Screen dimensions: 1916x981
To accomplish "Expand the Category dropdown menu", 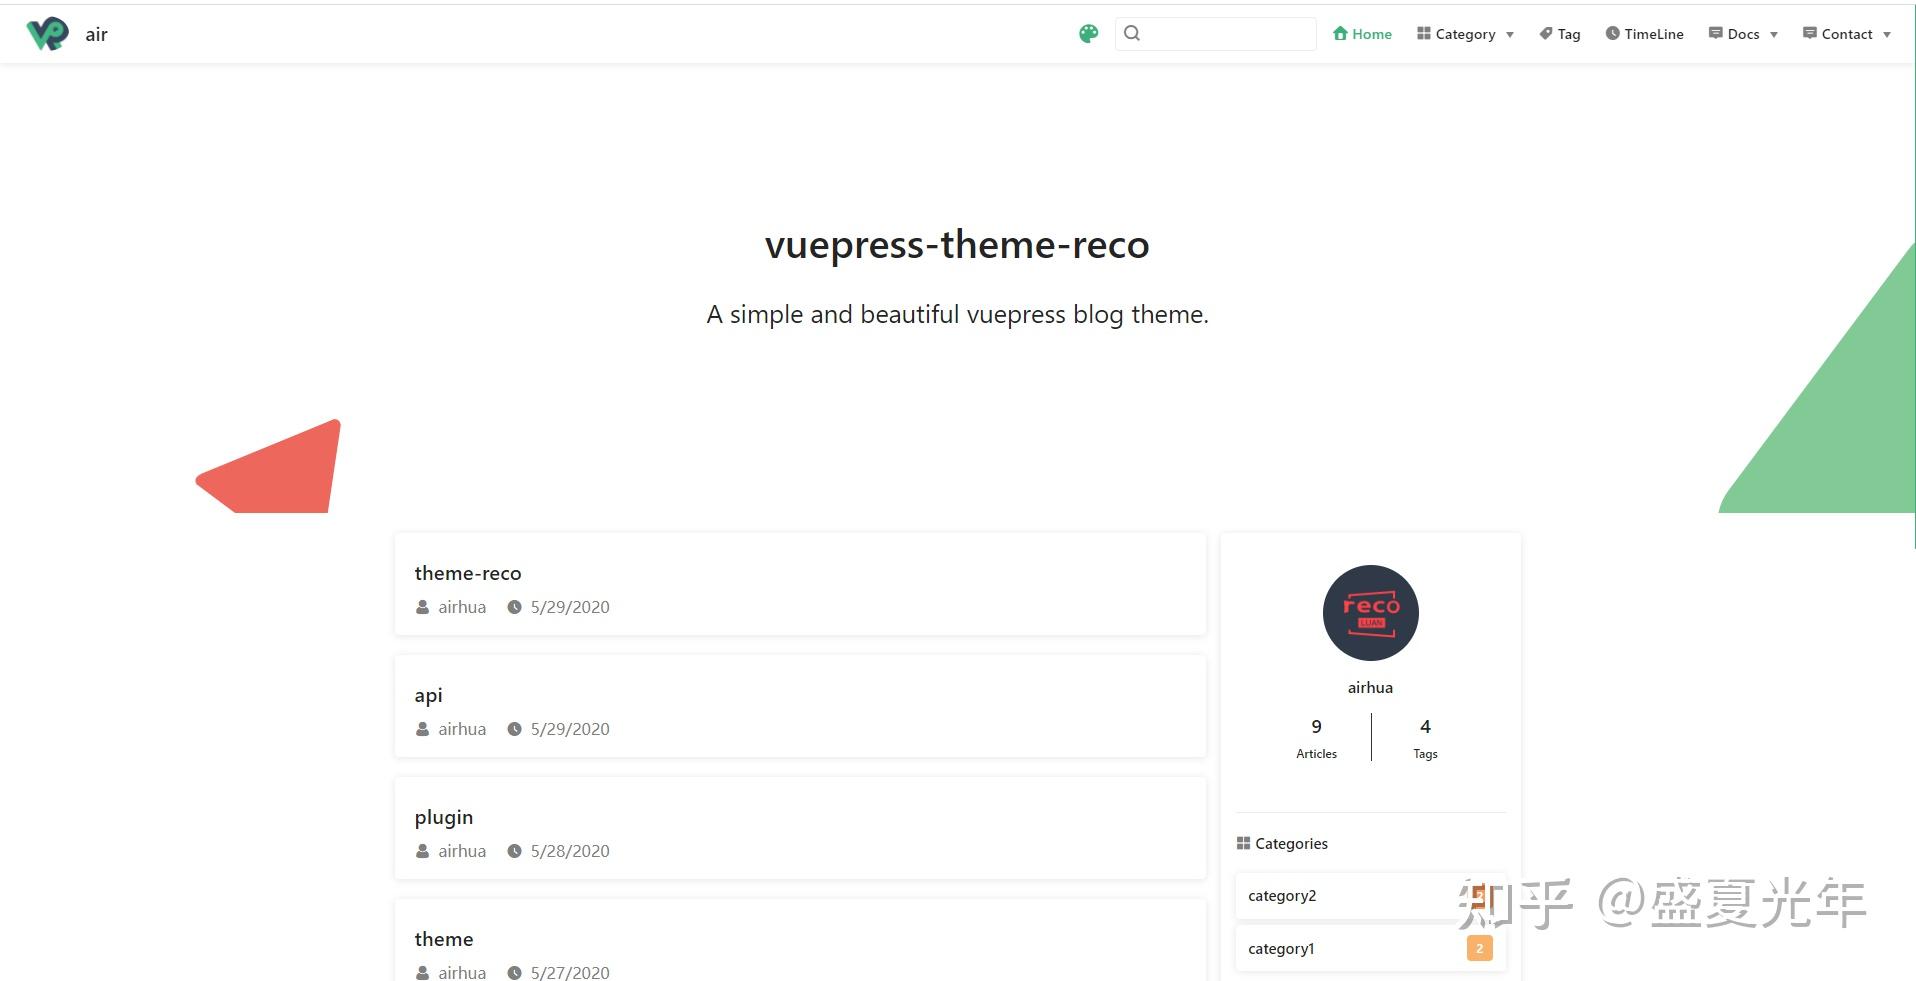I will (1464, 33).
